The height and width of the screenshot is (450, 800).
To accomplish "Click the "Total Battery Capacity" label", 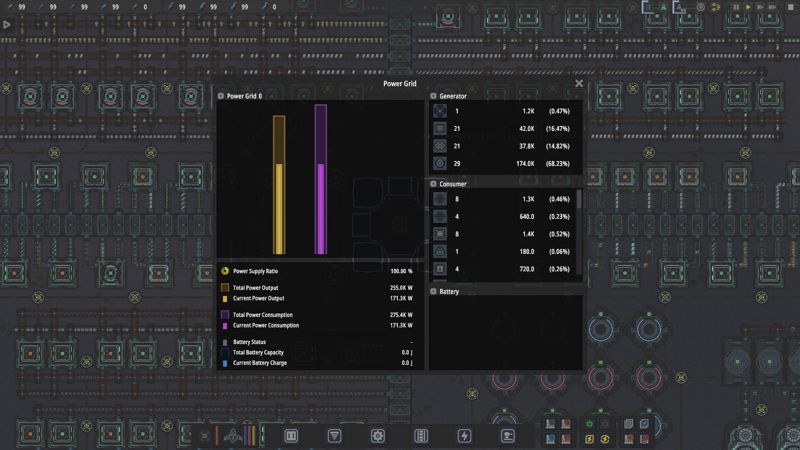I will 258,353.
